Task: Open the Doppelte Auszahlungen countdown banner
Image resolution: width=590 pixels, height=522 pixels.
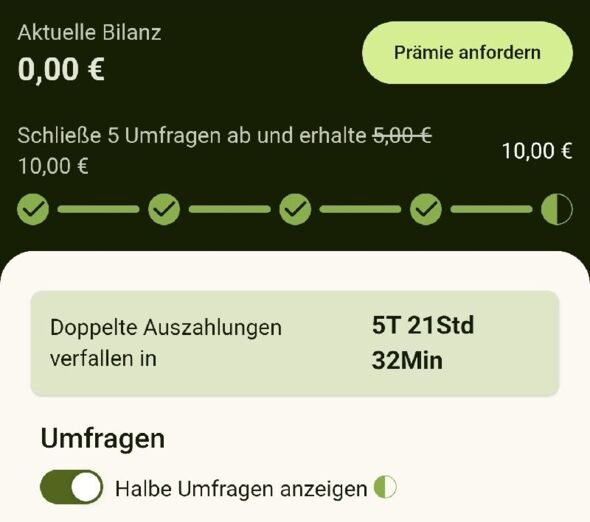Action: click(295, 343)
